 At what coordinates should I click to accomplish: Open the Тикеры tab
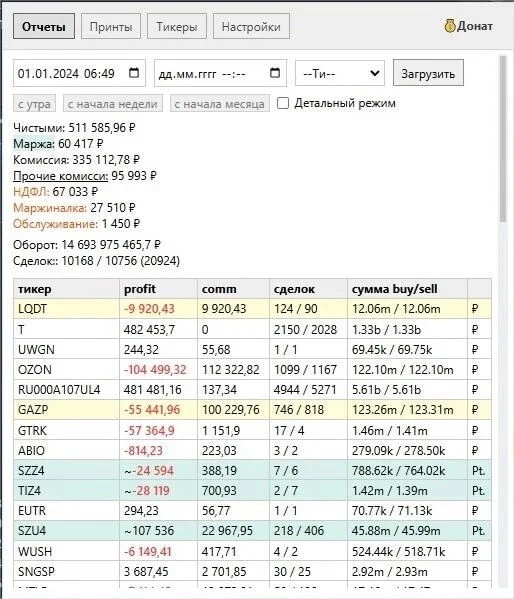point(177,26)
